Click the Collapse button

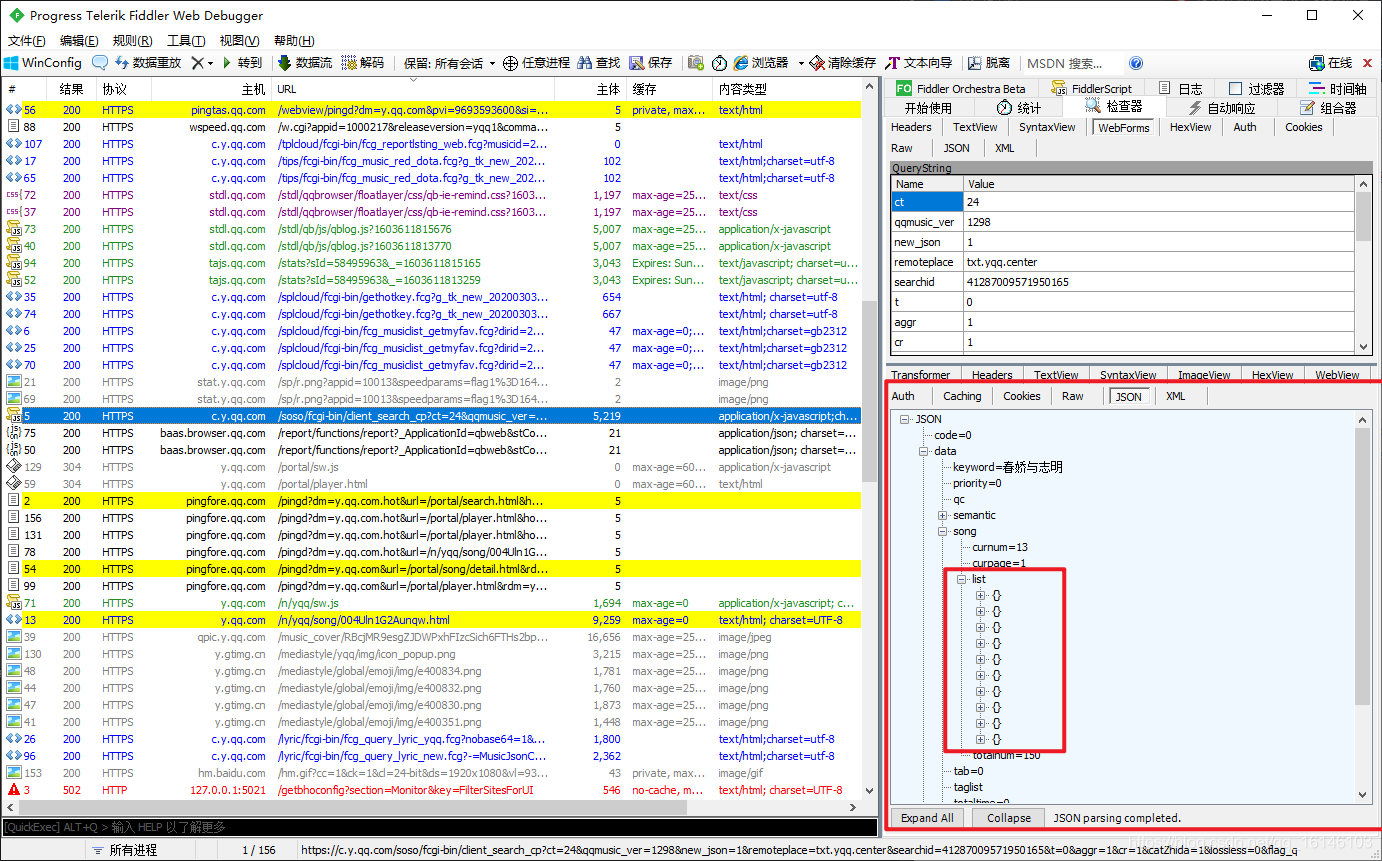(1009, 818)
